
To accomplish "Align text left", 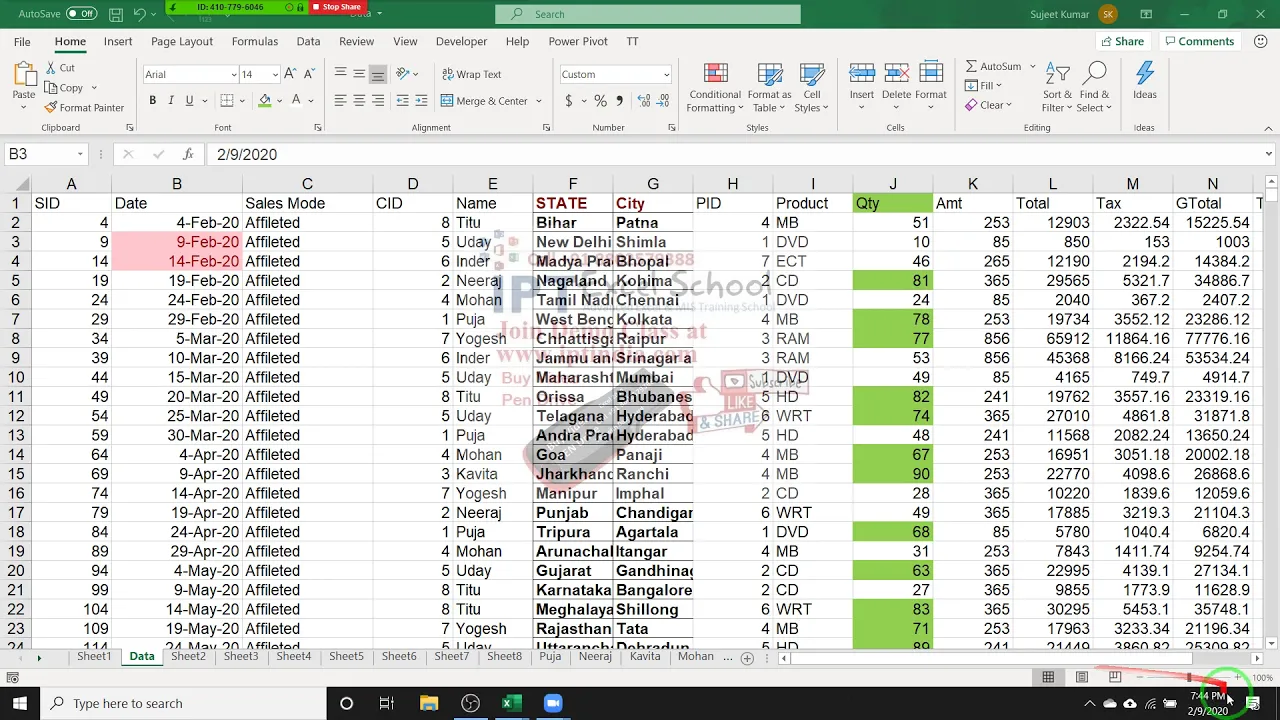I will (x=340, y=101).
